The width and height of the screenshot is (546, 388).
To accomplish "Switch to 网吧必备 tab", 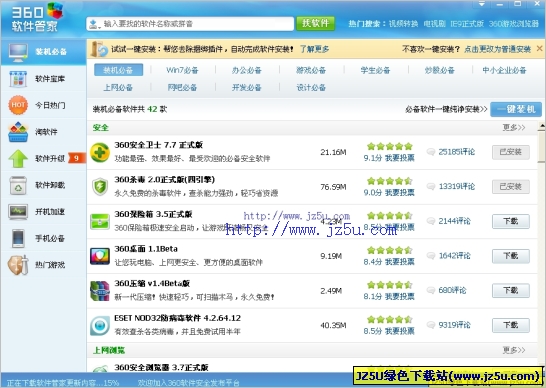I will pyautogui.click(x=182, y=87).
